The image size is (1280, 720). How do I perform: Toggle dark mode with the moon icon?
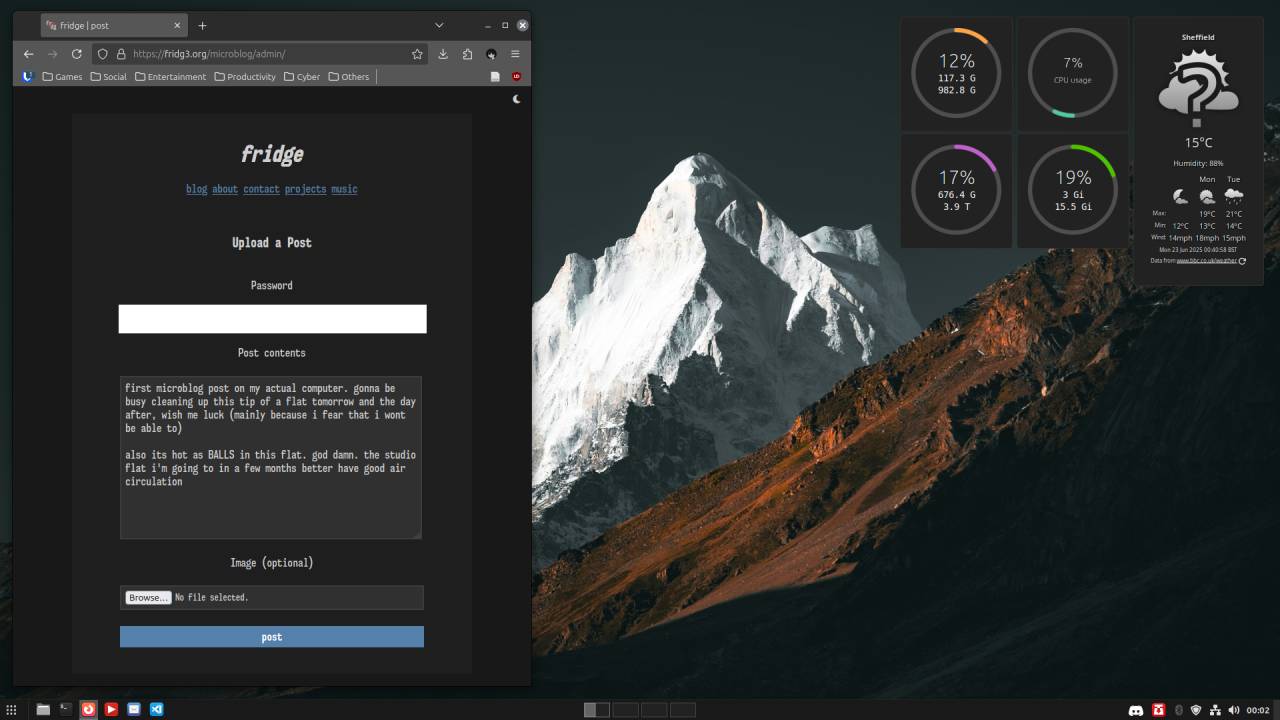click(516, 99)
